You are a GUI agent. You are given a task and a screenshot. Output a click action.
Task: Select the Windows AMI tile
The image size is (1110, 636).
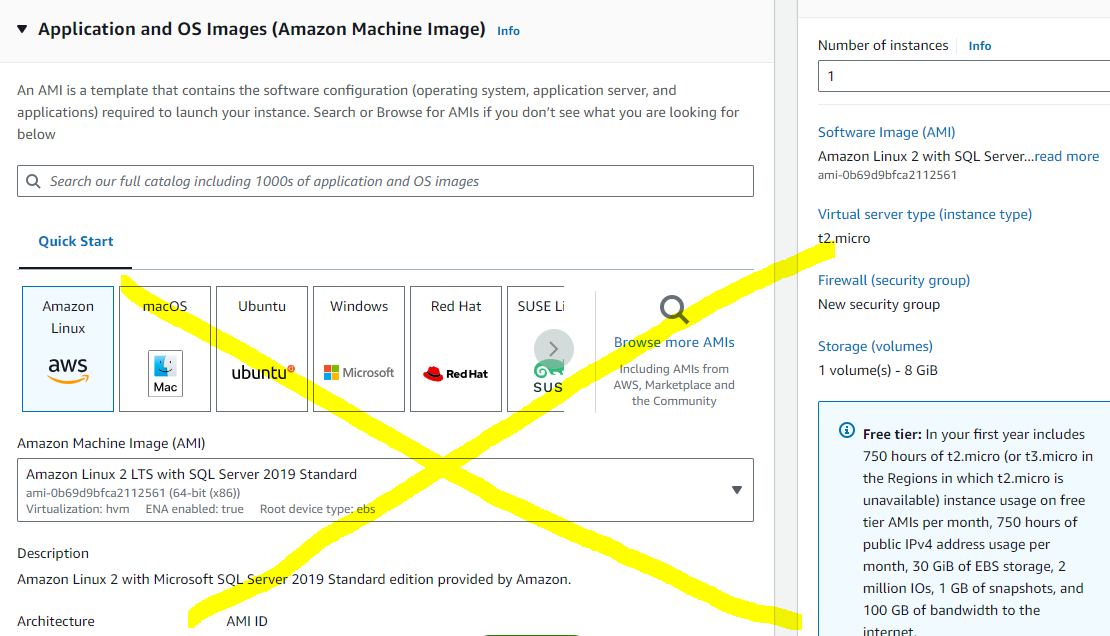coord(359,348)
